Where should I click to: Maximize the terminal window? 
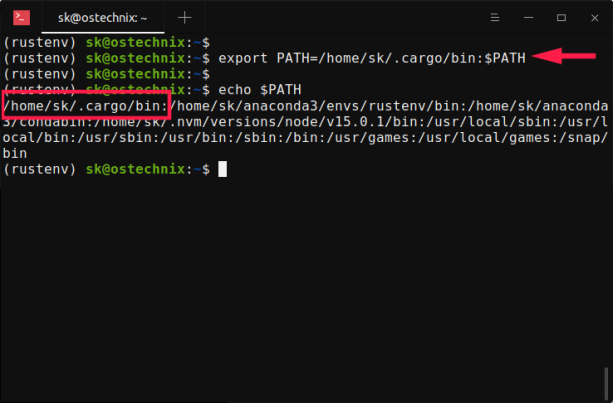(562, 17)
